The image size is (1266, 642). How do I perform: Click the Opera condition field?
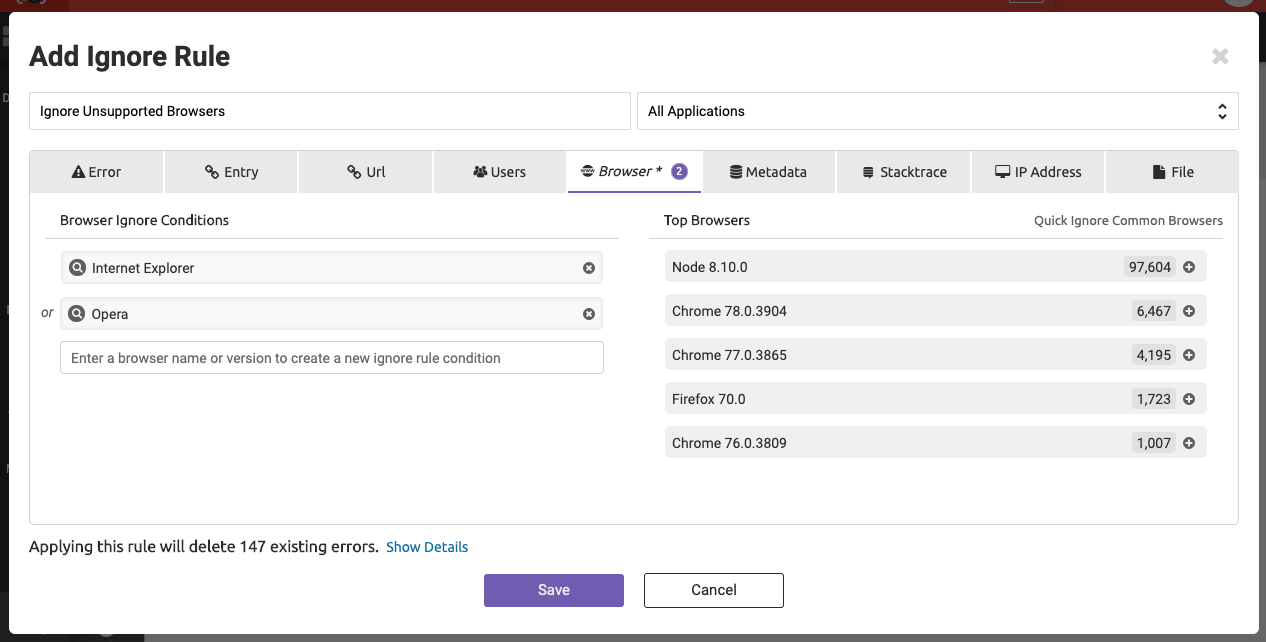(x=332, y=314)
